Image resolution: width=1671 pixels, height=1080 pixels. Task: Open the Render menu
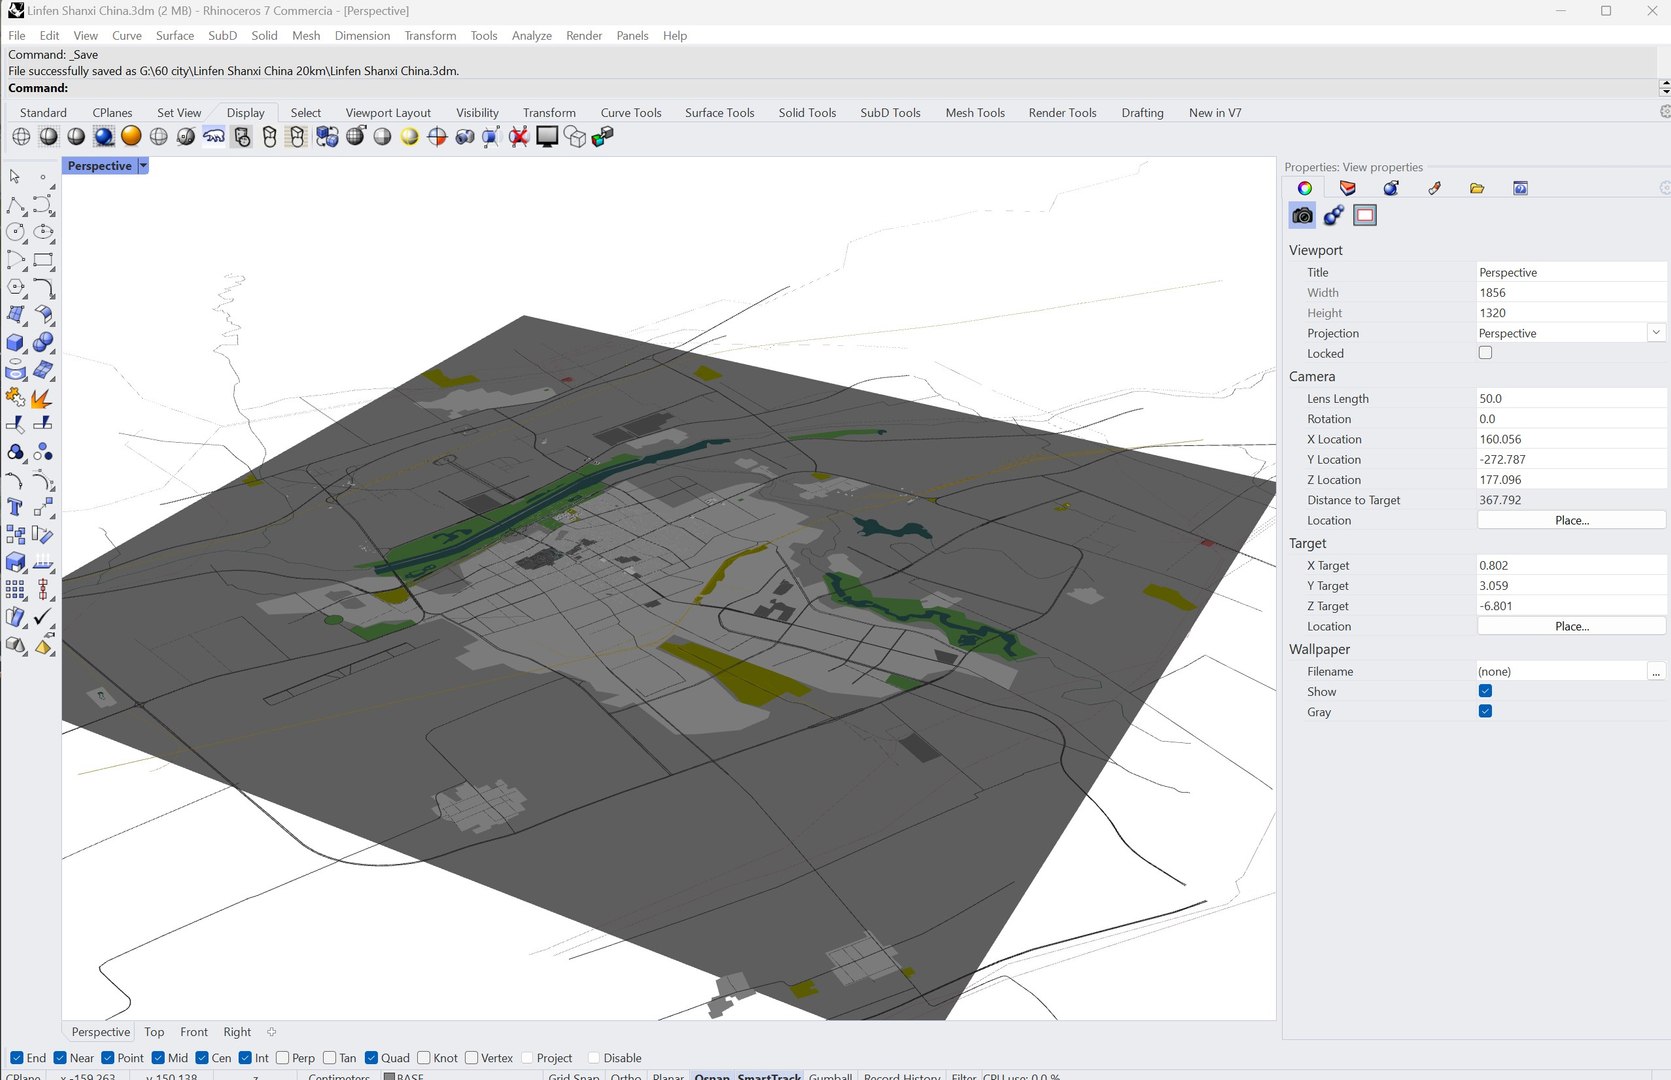point(584,35)
